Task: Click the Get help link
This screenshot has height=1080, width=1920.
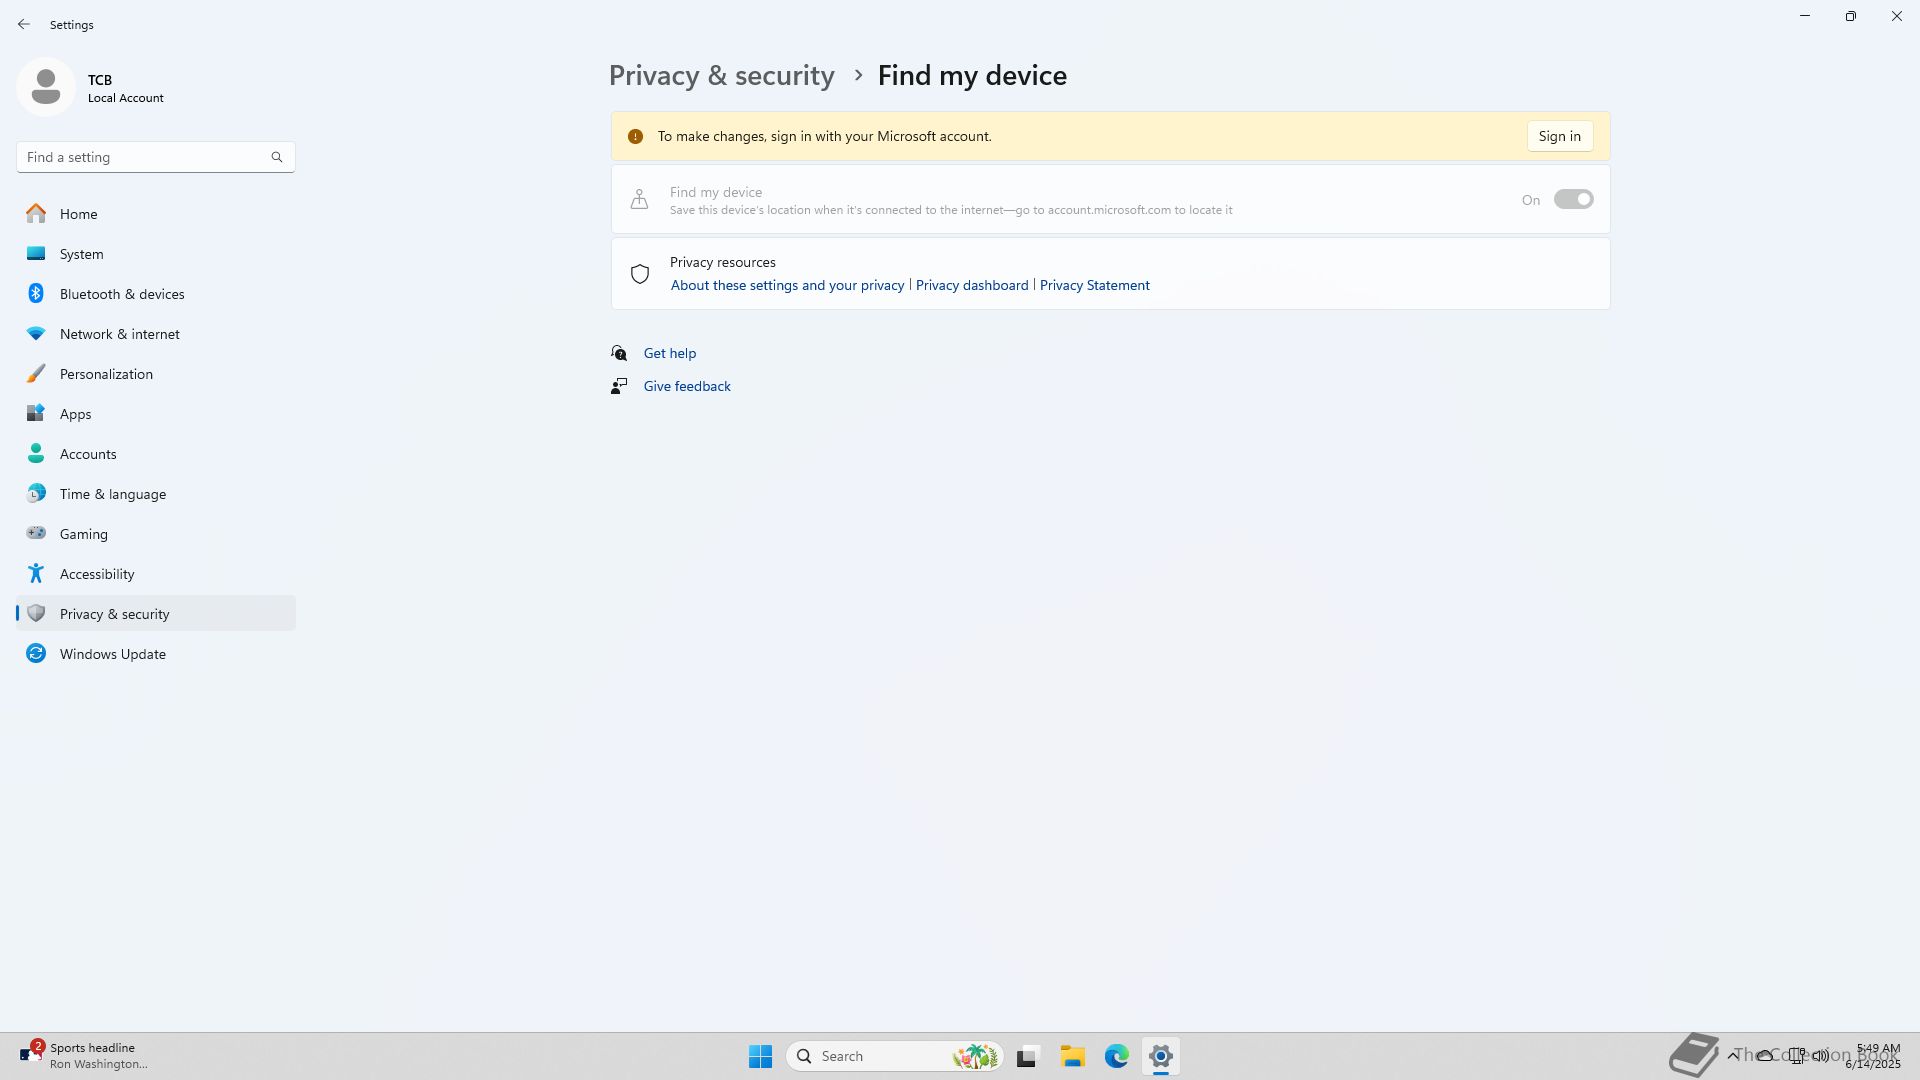Action: (x=669, y=353)
